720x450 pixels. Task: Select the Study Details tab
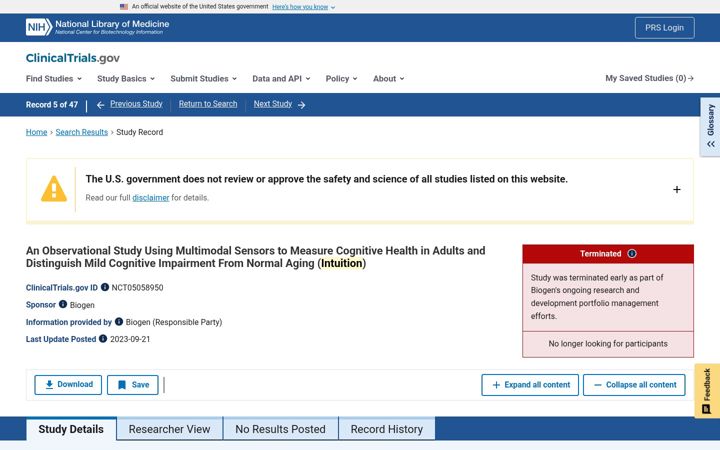(71, 429)
